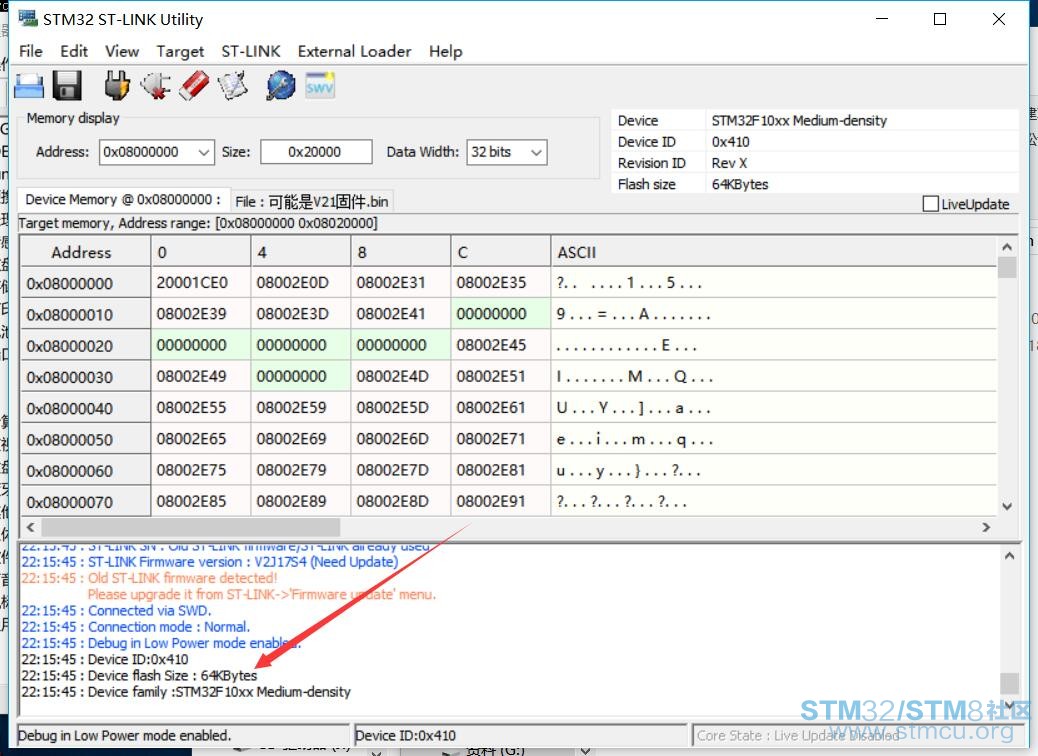The height and width of the screenshot is (756, 1038).
Task: Switch to Device Memory @ 0x08000000 tab
Action: coord(123,200)
